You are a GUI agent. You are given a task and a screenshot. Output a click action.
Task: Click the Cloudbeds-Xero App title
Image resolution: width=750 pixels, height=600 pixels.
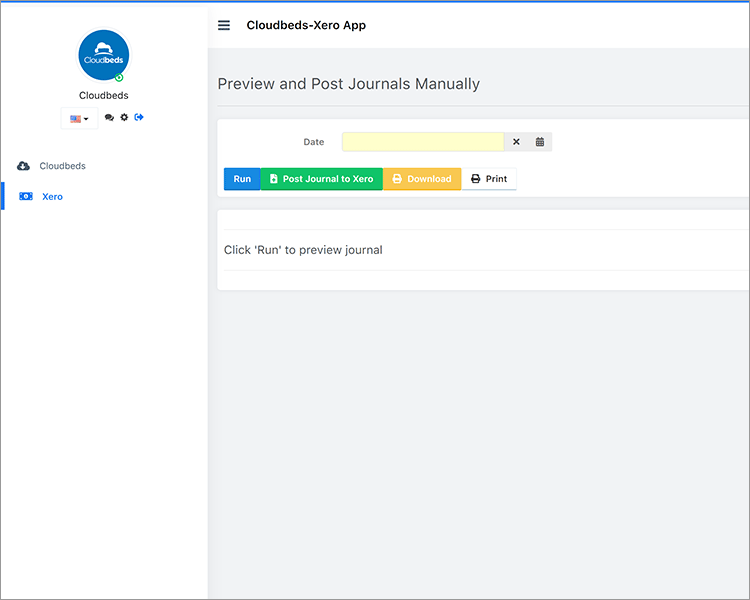pyautogui.click(x=306, y=25)
